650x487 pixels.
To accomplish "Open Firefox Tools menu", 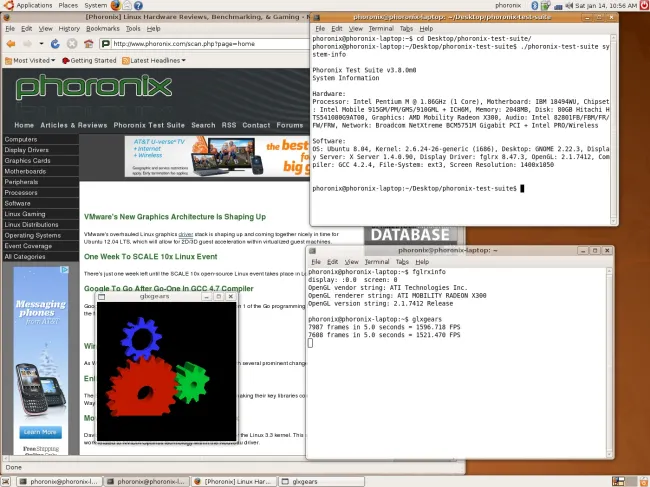I will (x=133, y=29).
